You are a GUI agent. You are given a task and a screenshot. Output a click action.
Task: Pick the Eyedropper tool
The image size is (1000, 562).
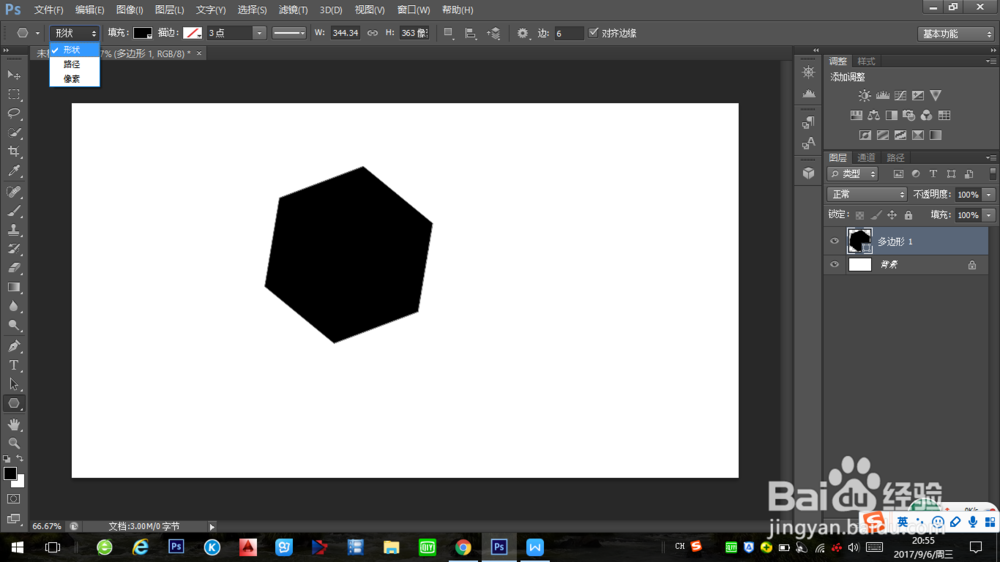(14, 172)
